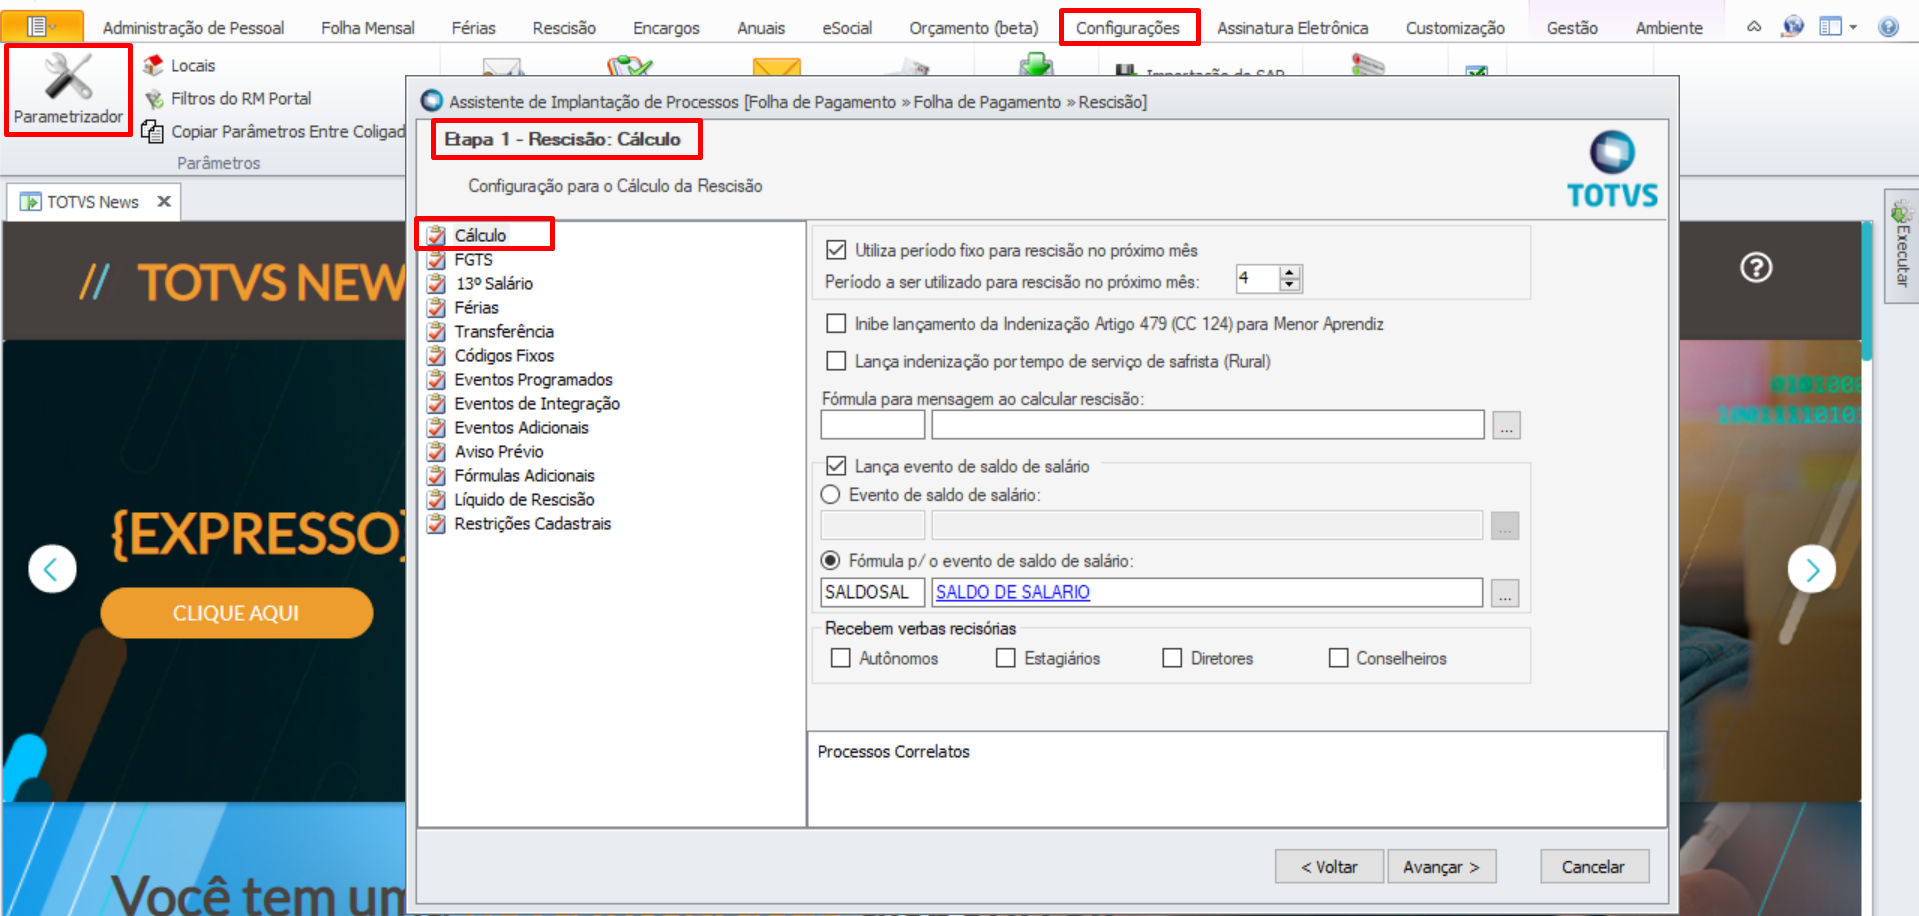Screen dimensions: 1919x916
Task: Click the 13º Salário step icon
Action: click(x=436, y=284)
